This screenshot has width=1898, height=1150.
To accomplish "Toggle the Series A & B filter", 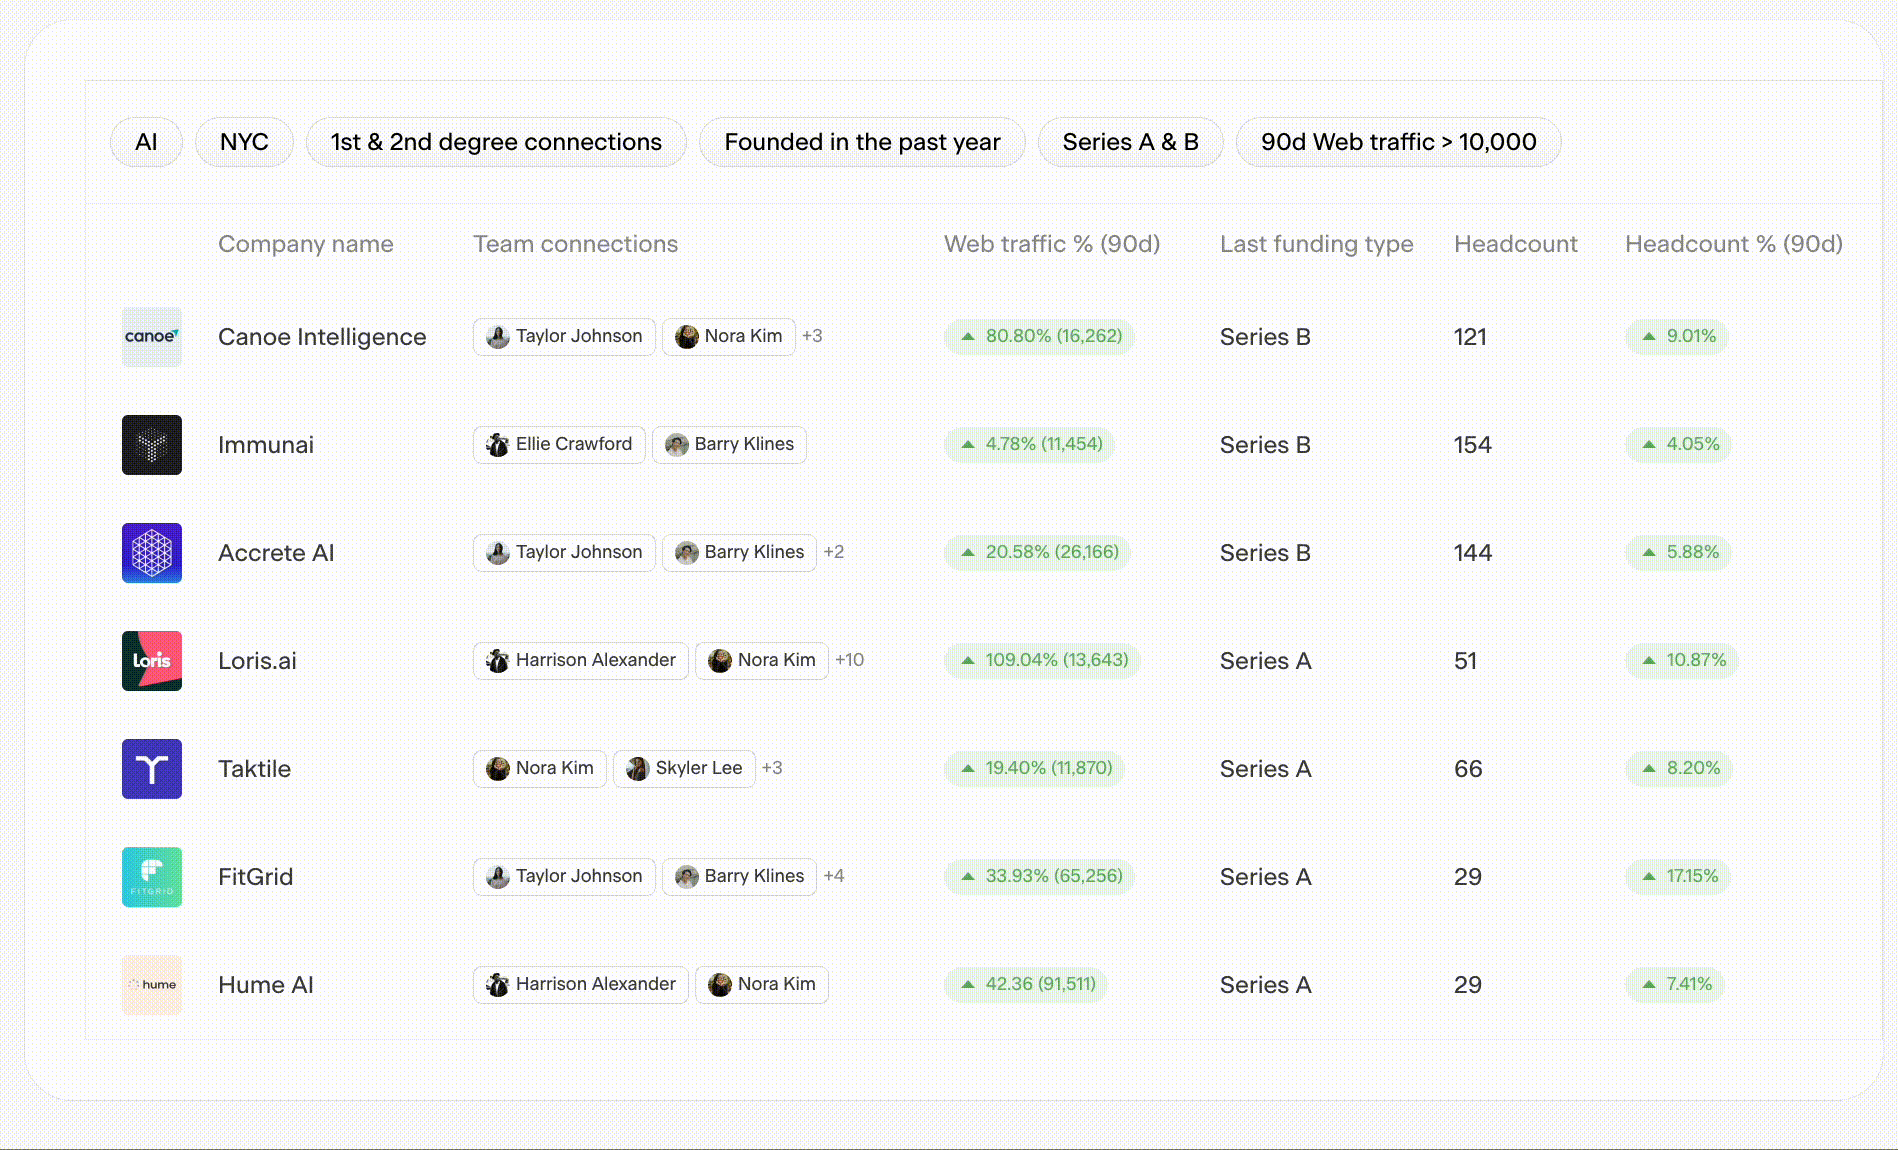I will click(x=1130, y=142).
